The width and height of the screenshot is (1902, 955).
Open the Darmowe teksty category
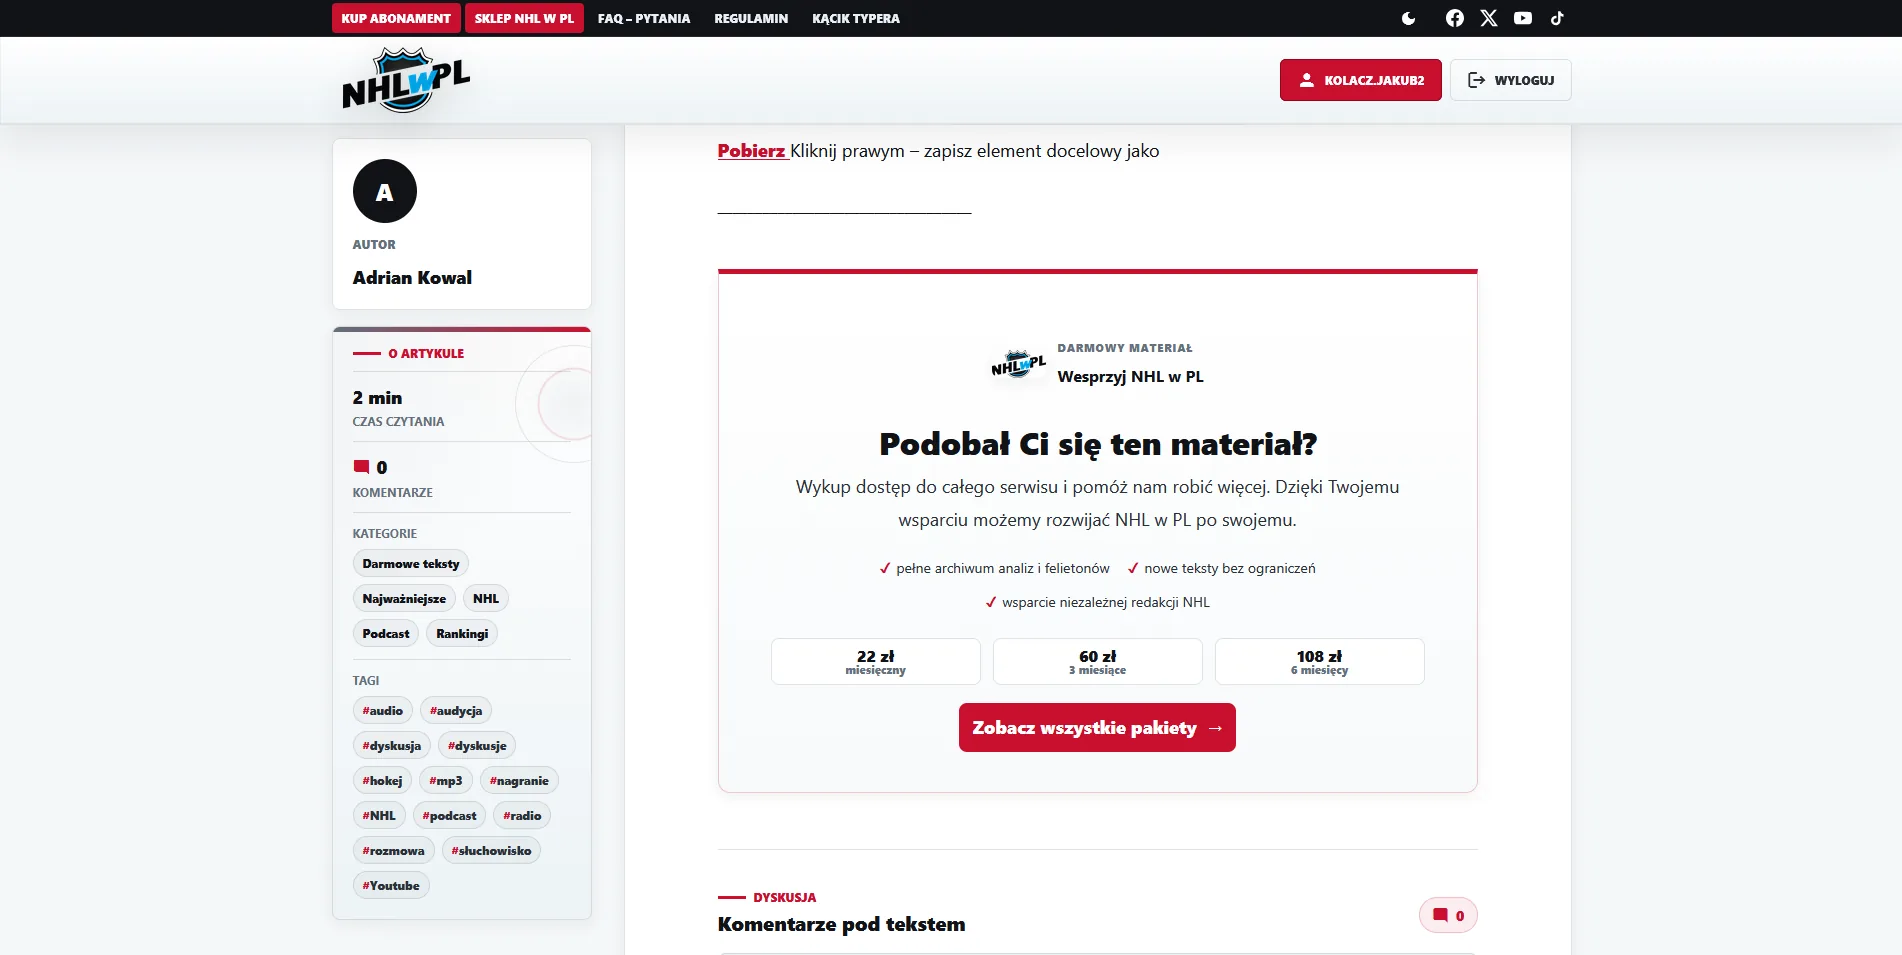411,564
